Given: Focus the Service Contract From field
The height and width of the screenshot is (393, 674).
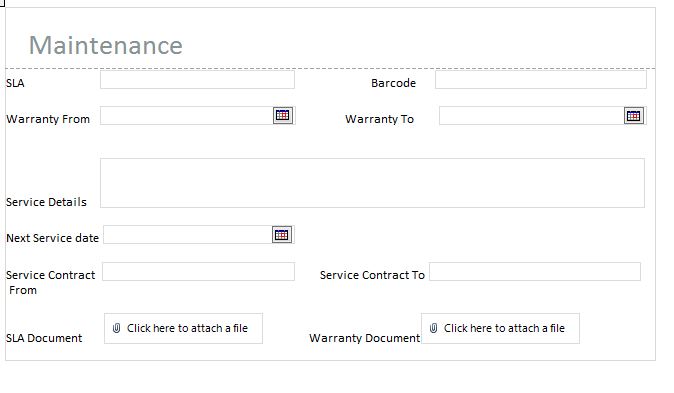Looking at the screenshot, I should (x=199, y=272).
